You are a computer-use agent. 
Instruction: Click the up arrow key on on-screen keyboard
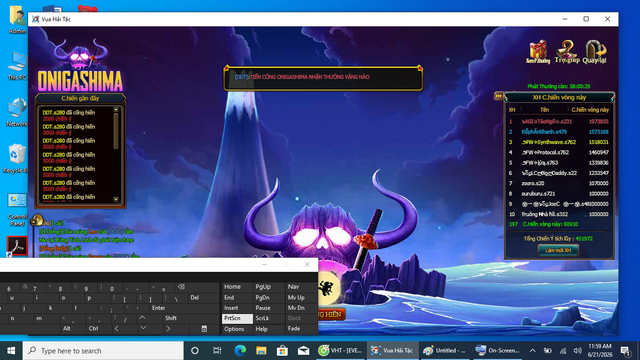[x=142, y=318]
